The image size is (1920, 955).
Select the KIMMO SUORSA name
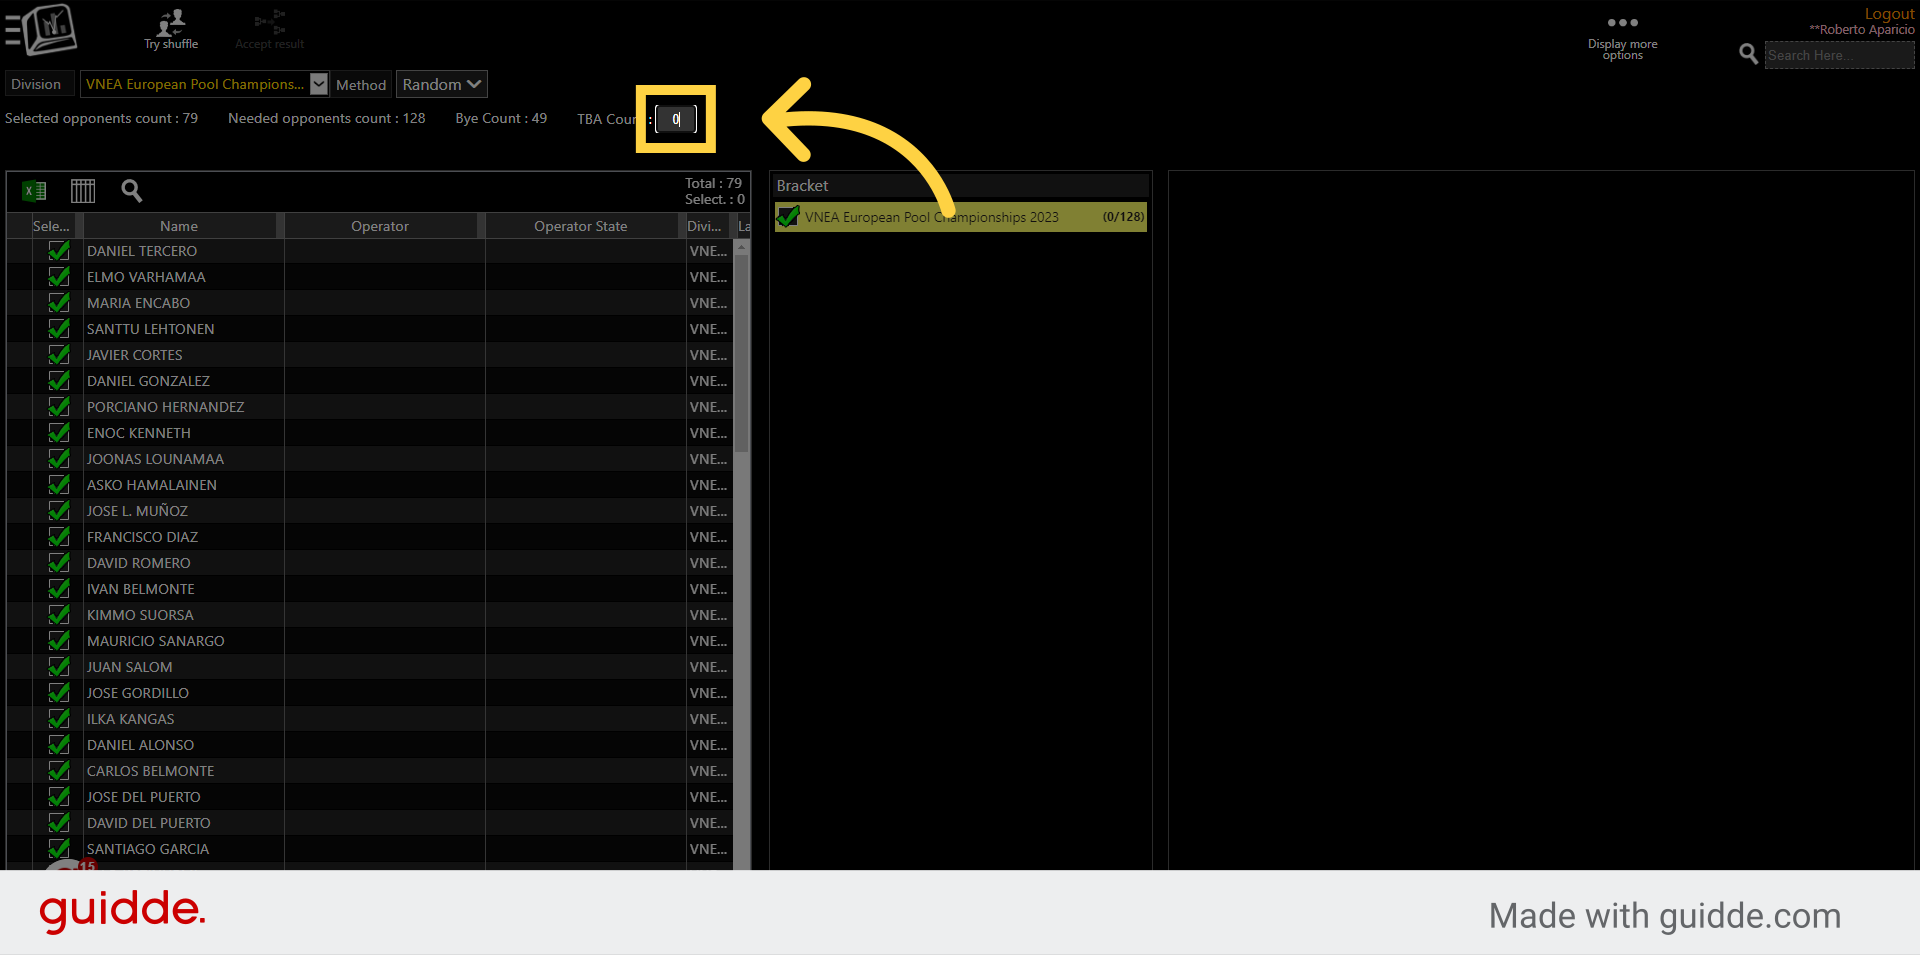pos(140,615)
